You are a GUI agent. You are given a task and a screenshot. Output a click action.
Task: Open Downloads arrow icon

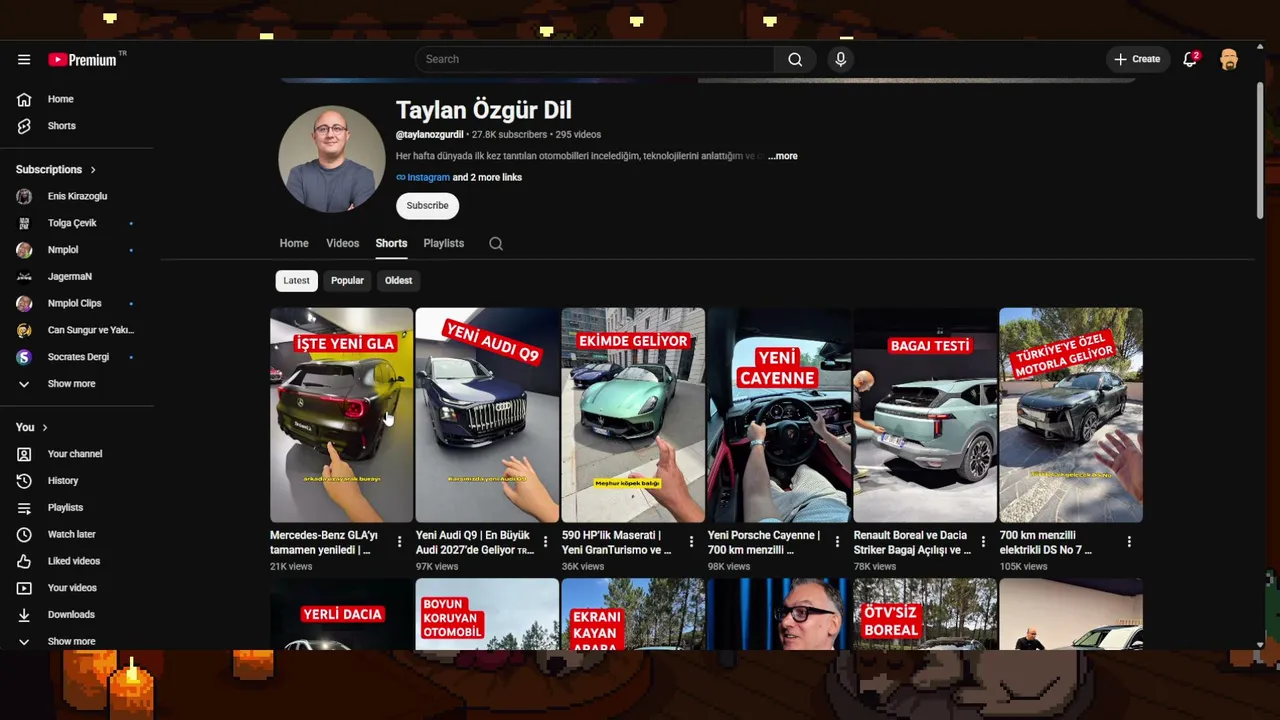pyautogui.click(x=24, y=615)
